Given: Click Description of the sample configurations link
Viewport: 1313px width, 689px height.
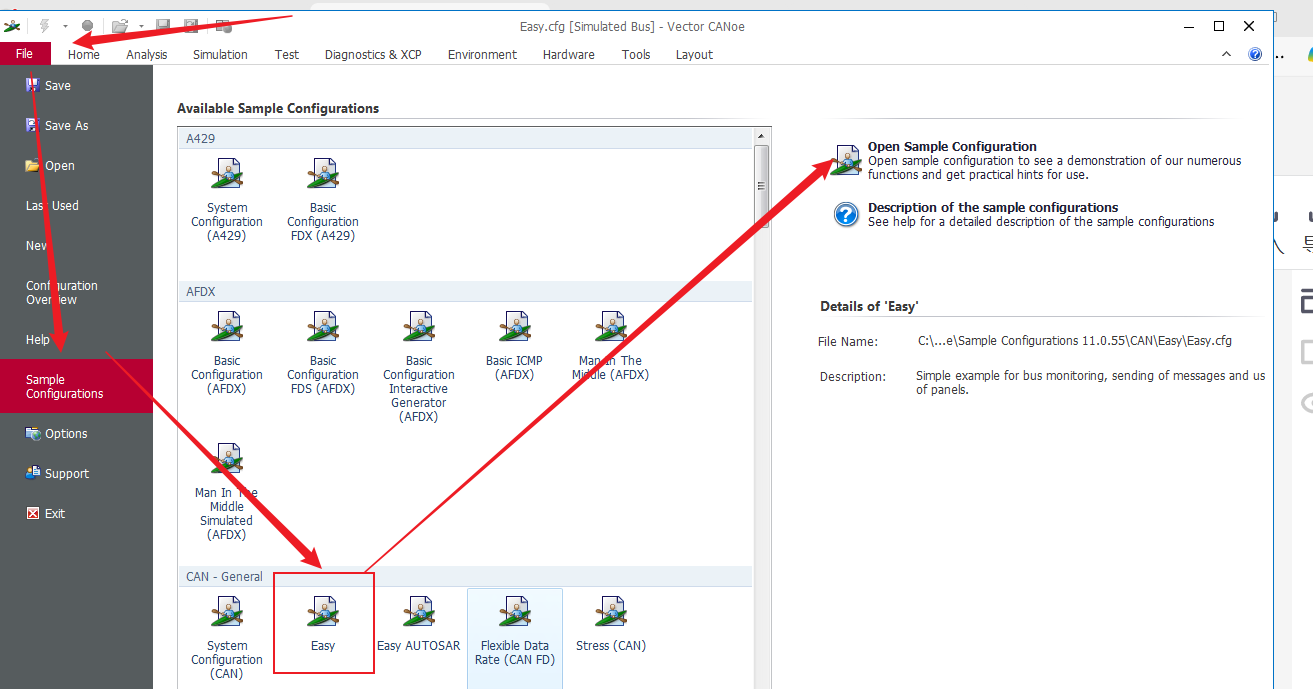Looking at the screenshot, I should (x=993, y=207).
